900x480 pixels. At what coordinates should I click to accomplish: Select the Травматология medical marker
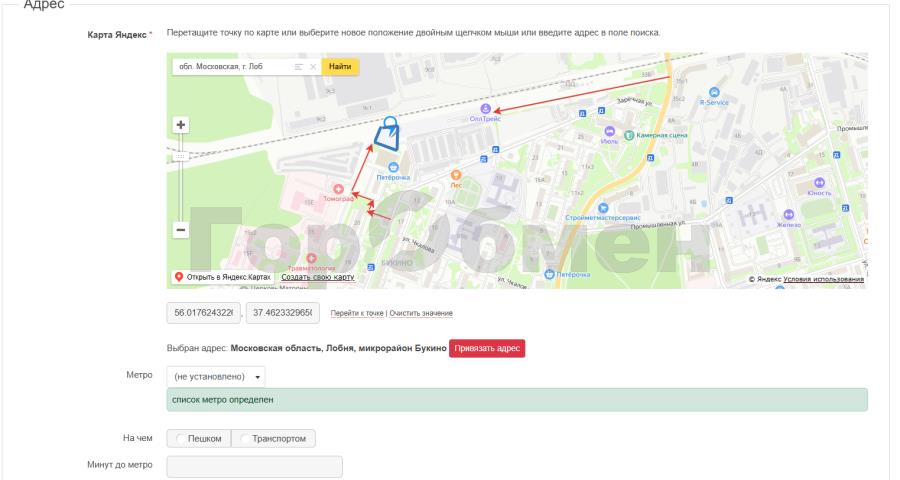311,258
